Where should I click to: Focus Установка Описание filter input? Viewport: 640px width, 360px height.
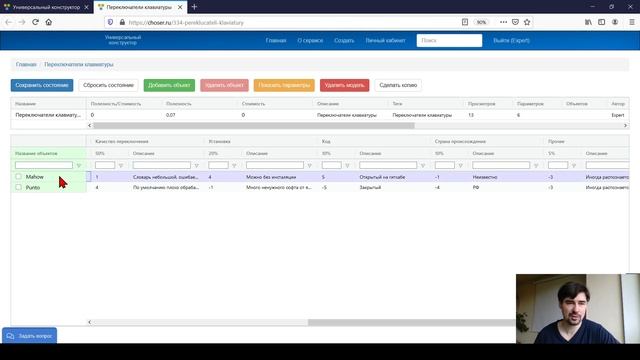(275, 165)
